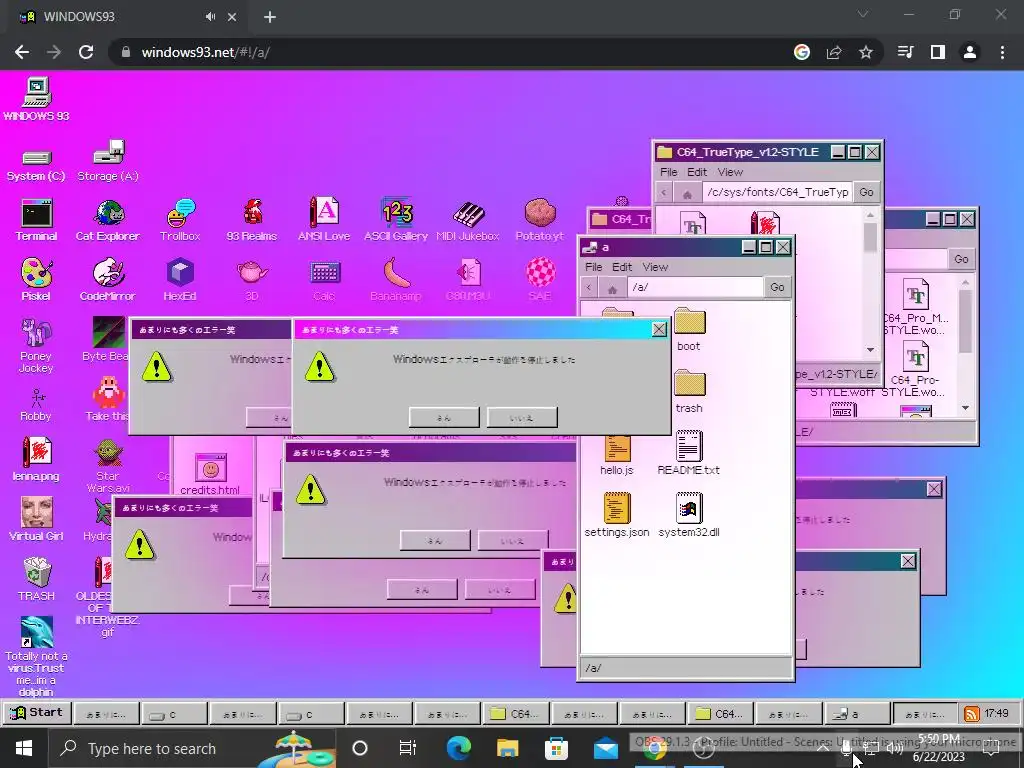Open the 3D teapot icon

[252, 280]
